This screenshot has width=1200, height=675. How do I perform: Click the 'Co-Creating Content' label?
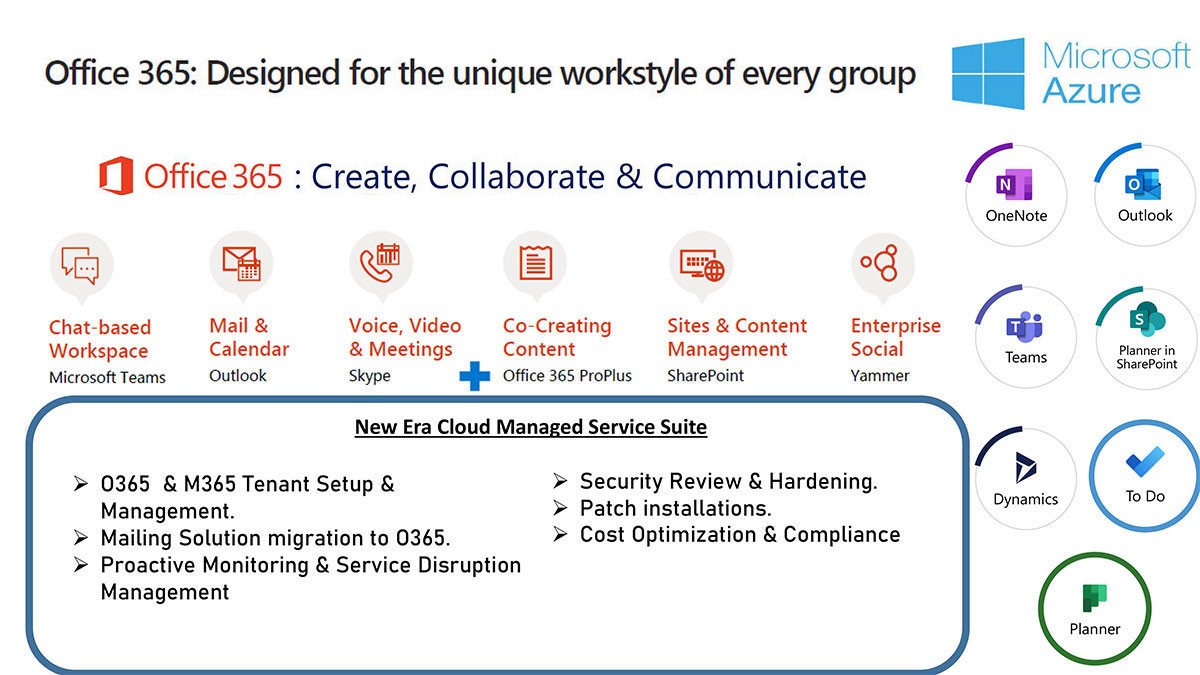coord(557,337)
